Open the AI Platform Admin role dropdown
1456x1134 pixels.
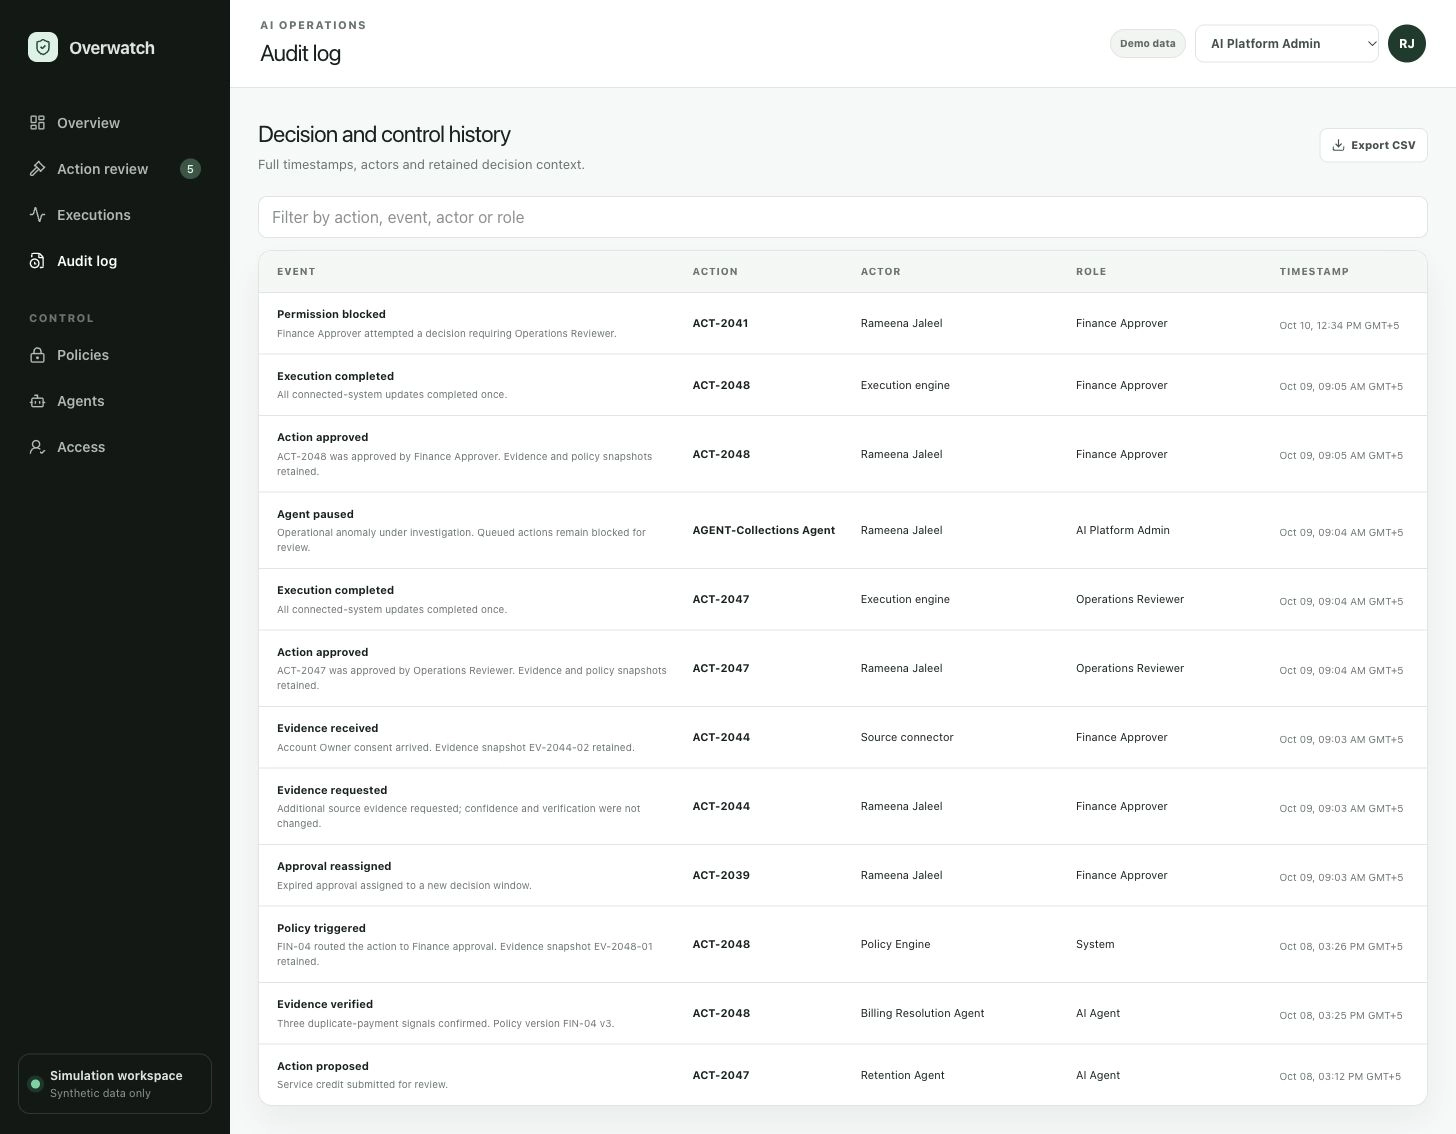(1287, 43)
